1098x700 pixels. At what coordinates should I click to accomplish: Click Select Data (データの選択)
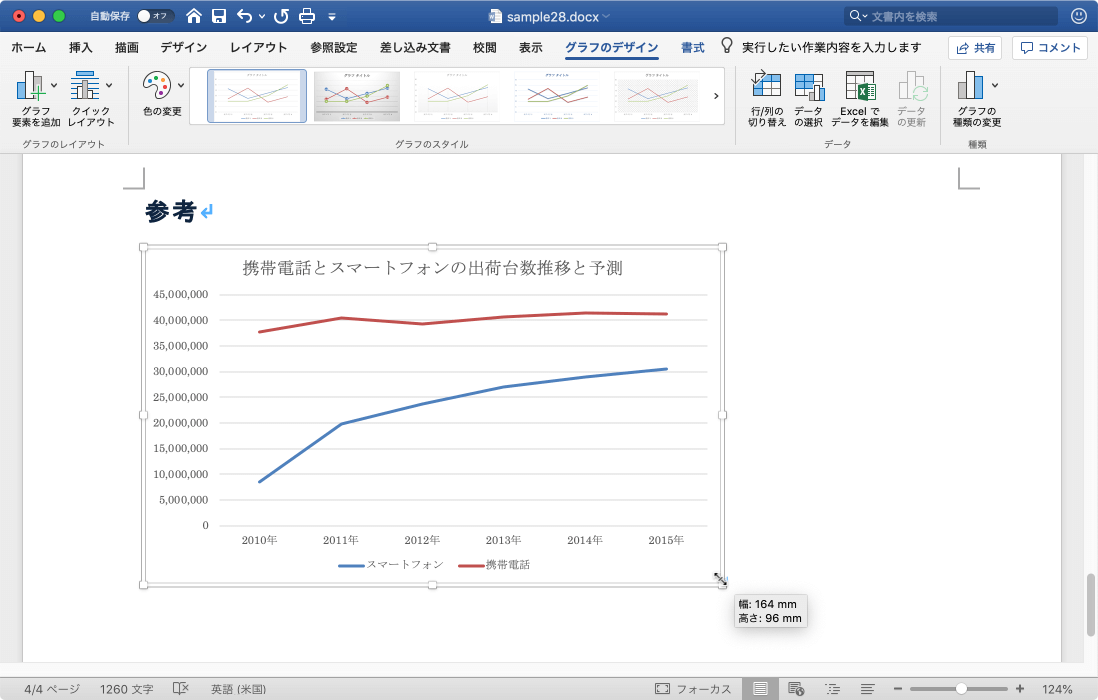pos(809,99)
